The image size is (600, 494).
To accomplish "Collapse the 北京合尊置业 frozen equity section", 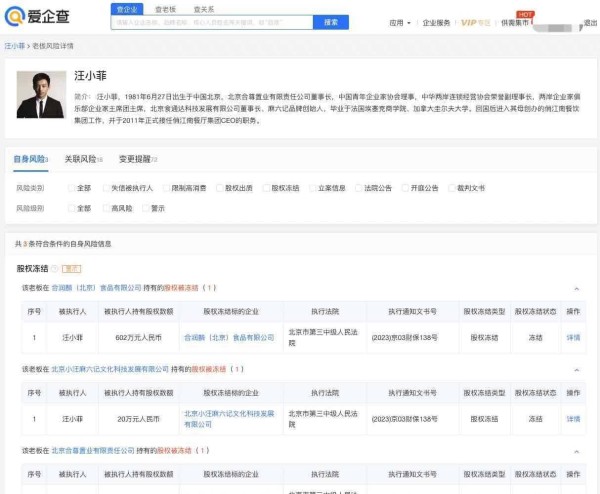I will tap(577, 452).
